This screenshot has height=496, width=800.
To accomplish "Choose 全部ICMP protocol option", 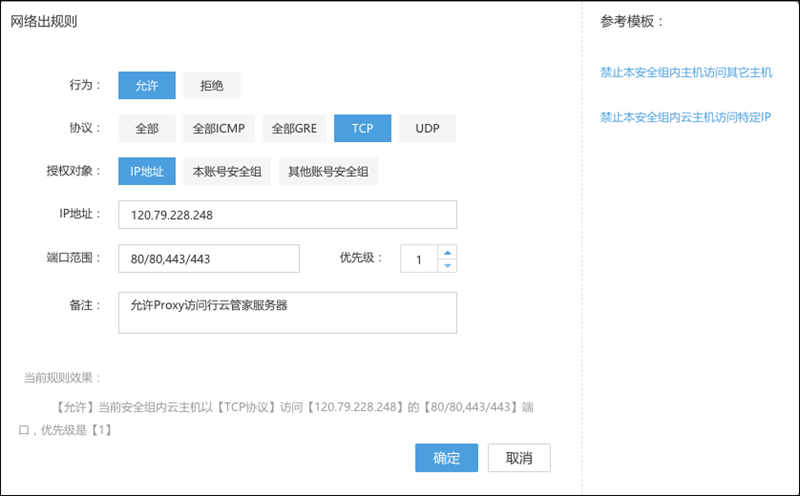I will point(218,129).
